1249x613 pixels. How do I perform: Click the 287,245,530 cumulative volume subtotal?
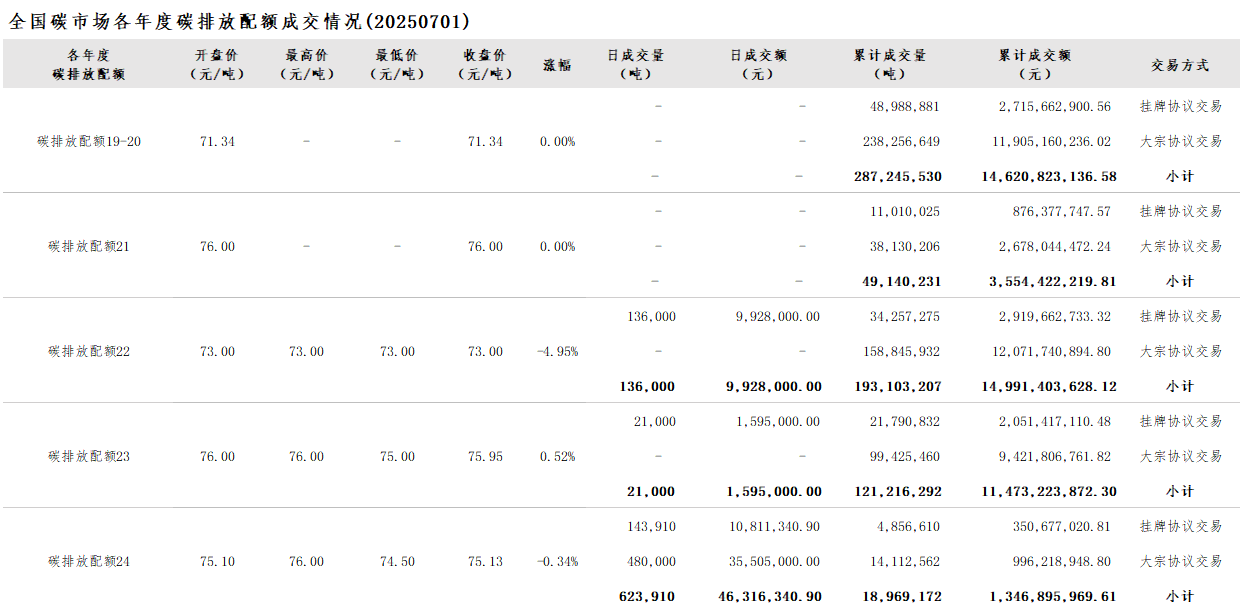[898, 177]
